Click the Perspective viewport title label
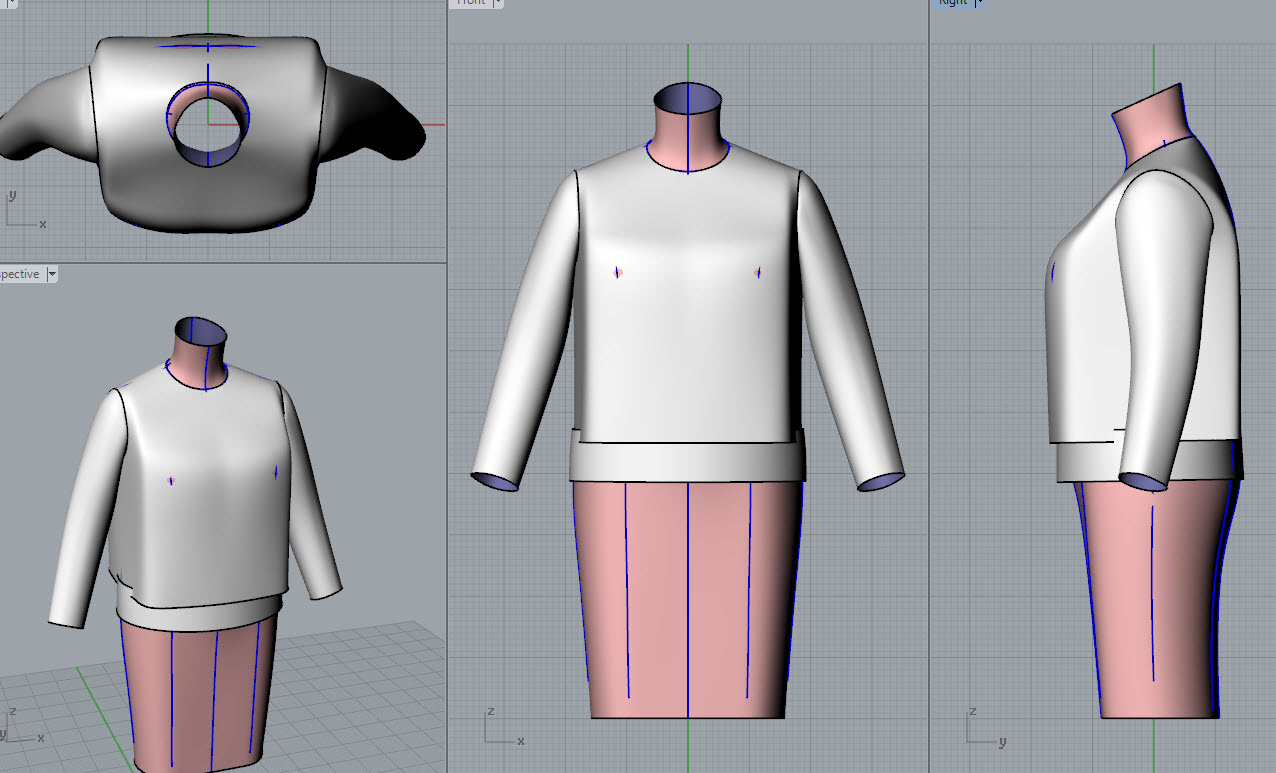Viewport: 1276px width, 773px height. point(20,274)
